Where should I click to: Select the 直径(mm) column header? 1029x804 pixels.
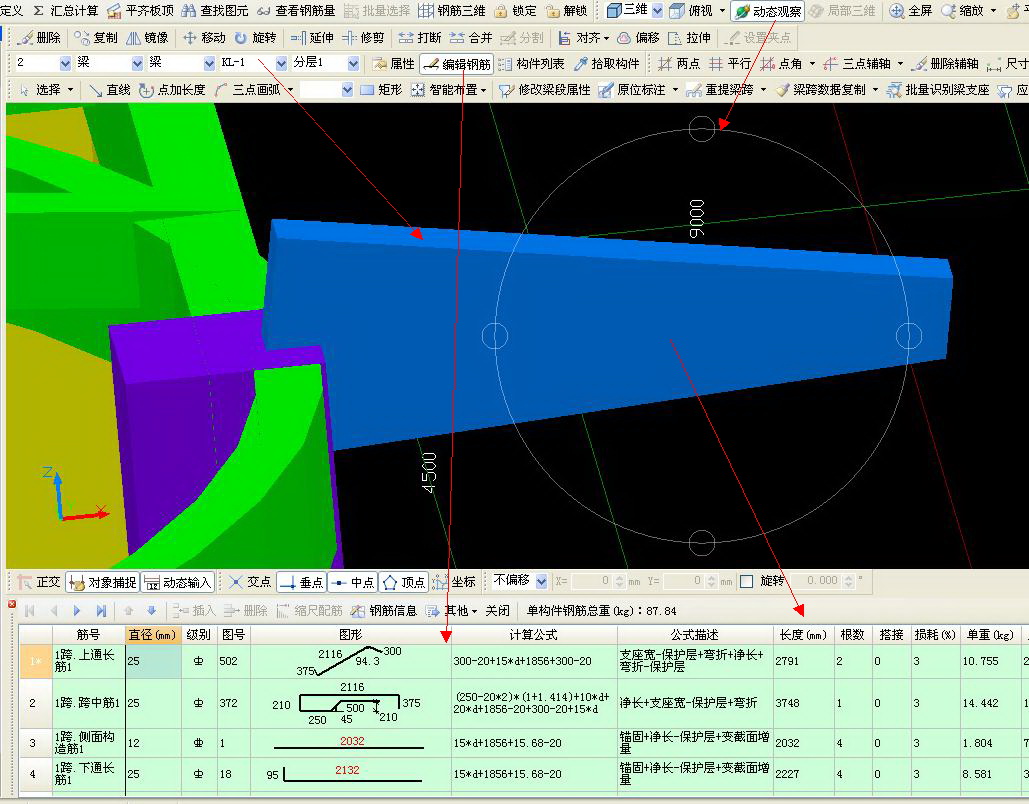(x=152, y=635)
